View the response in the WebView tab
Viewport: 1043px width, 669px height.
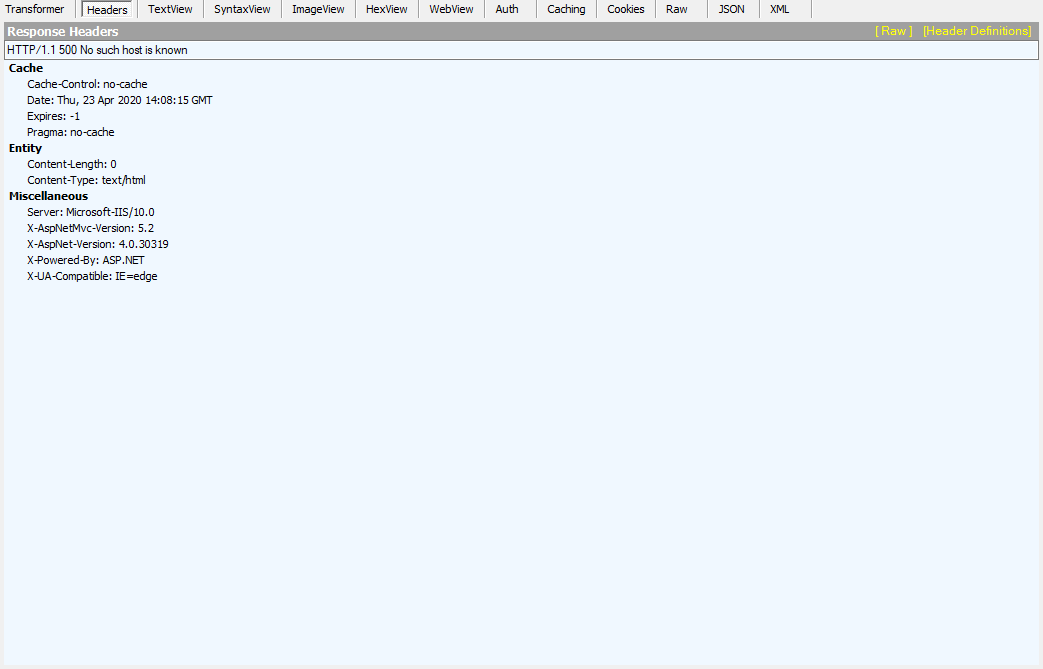(450, 9)
